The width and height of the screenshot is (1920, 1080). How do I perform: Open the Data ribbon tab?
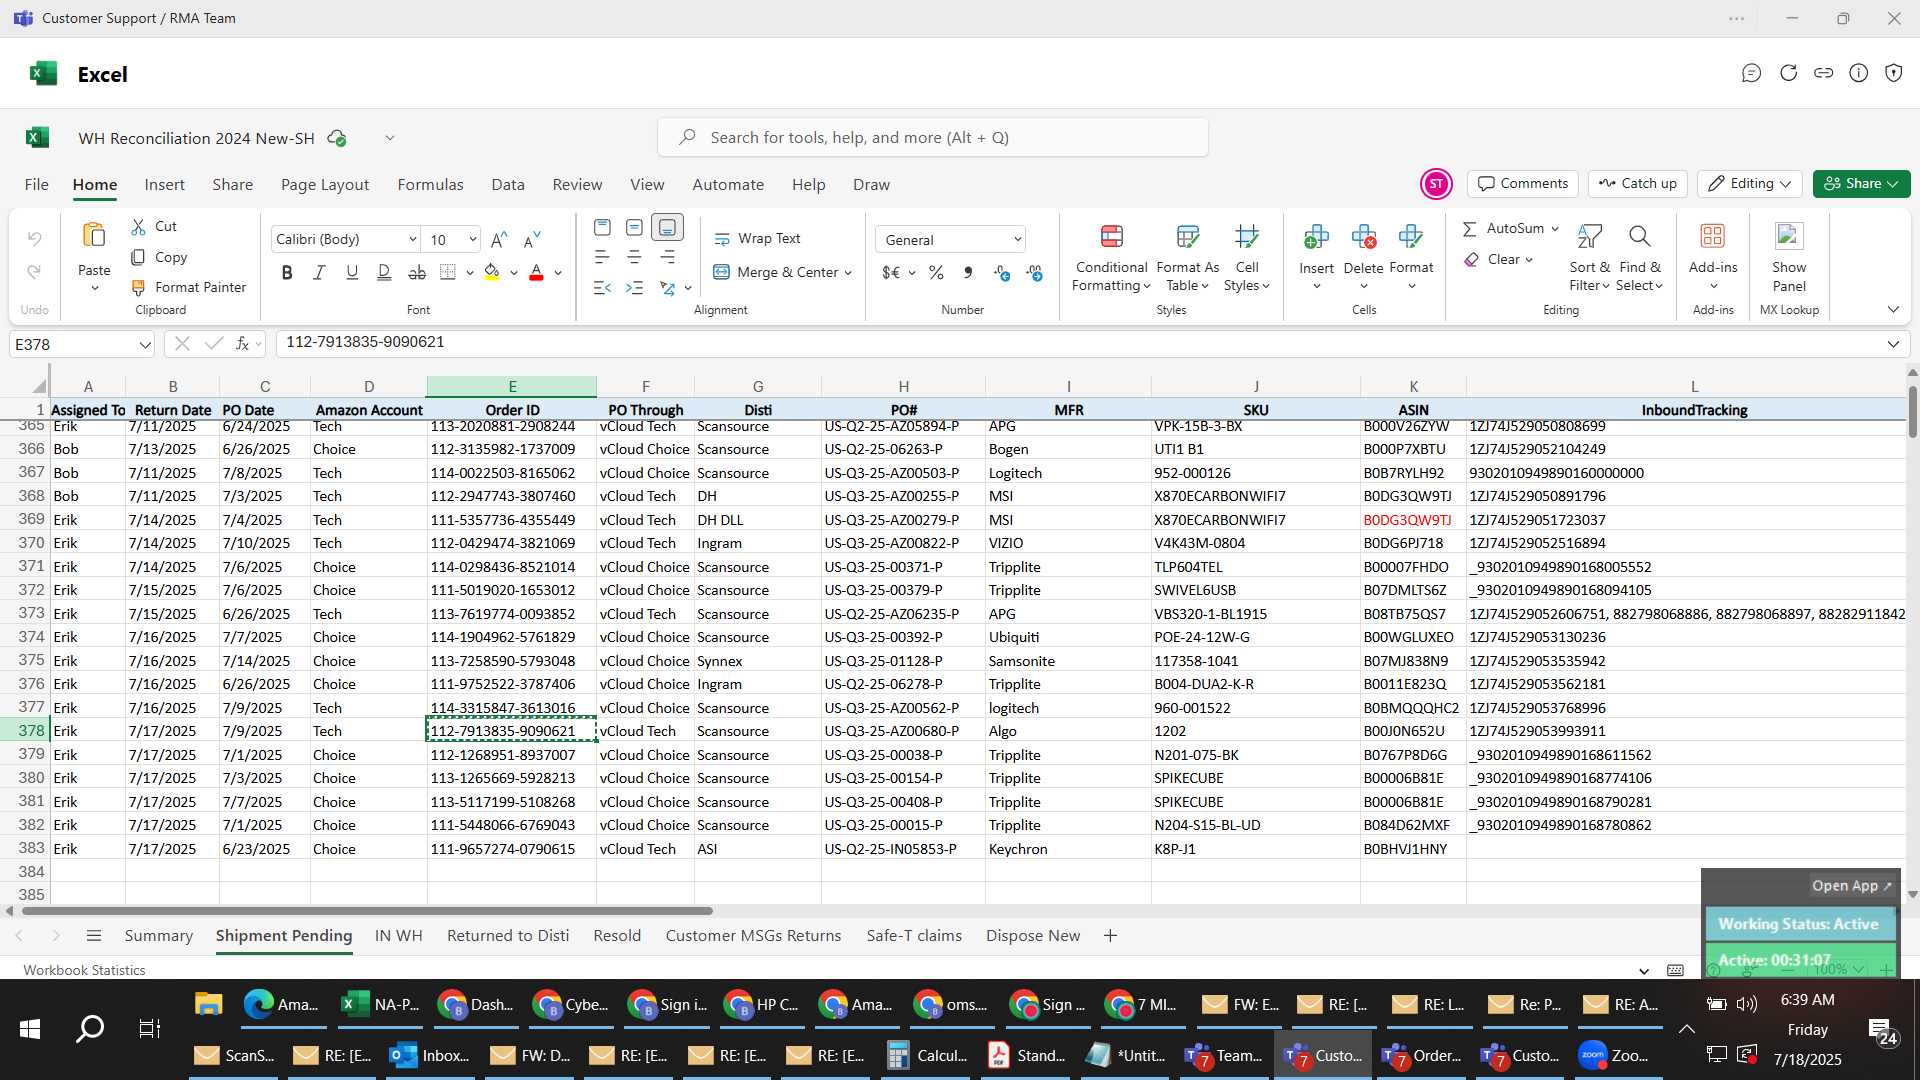coord(508,185)
